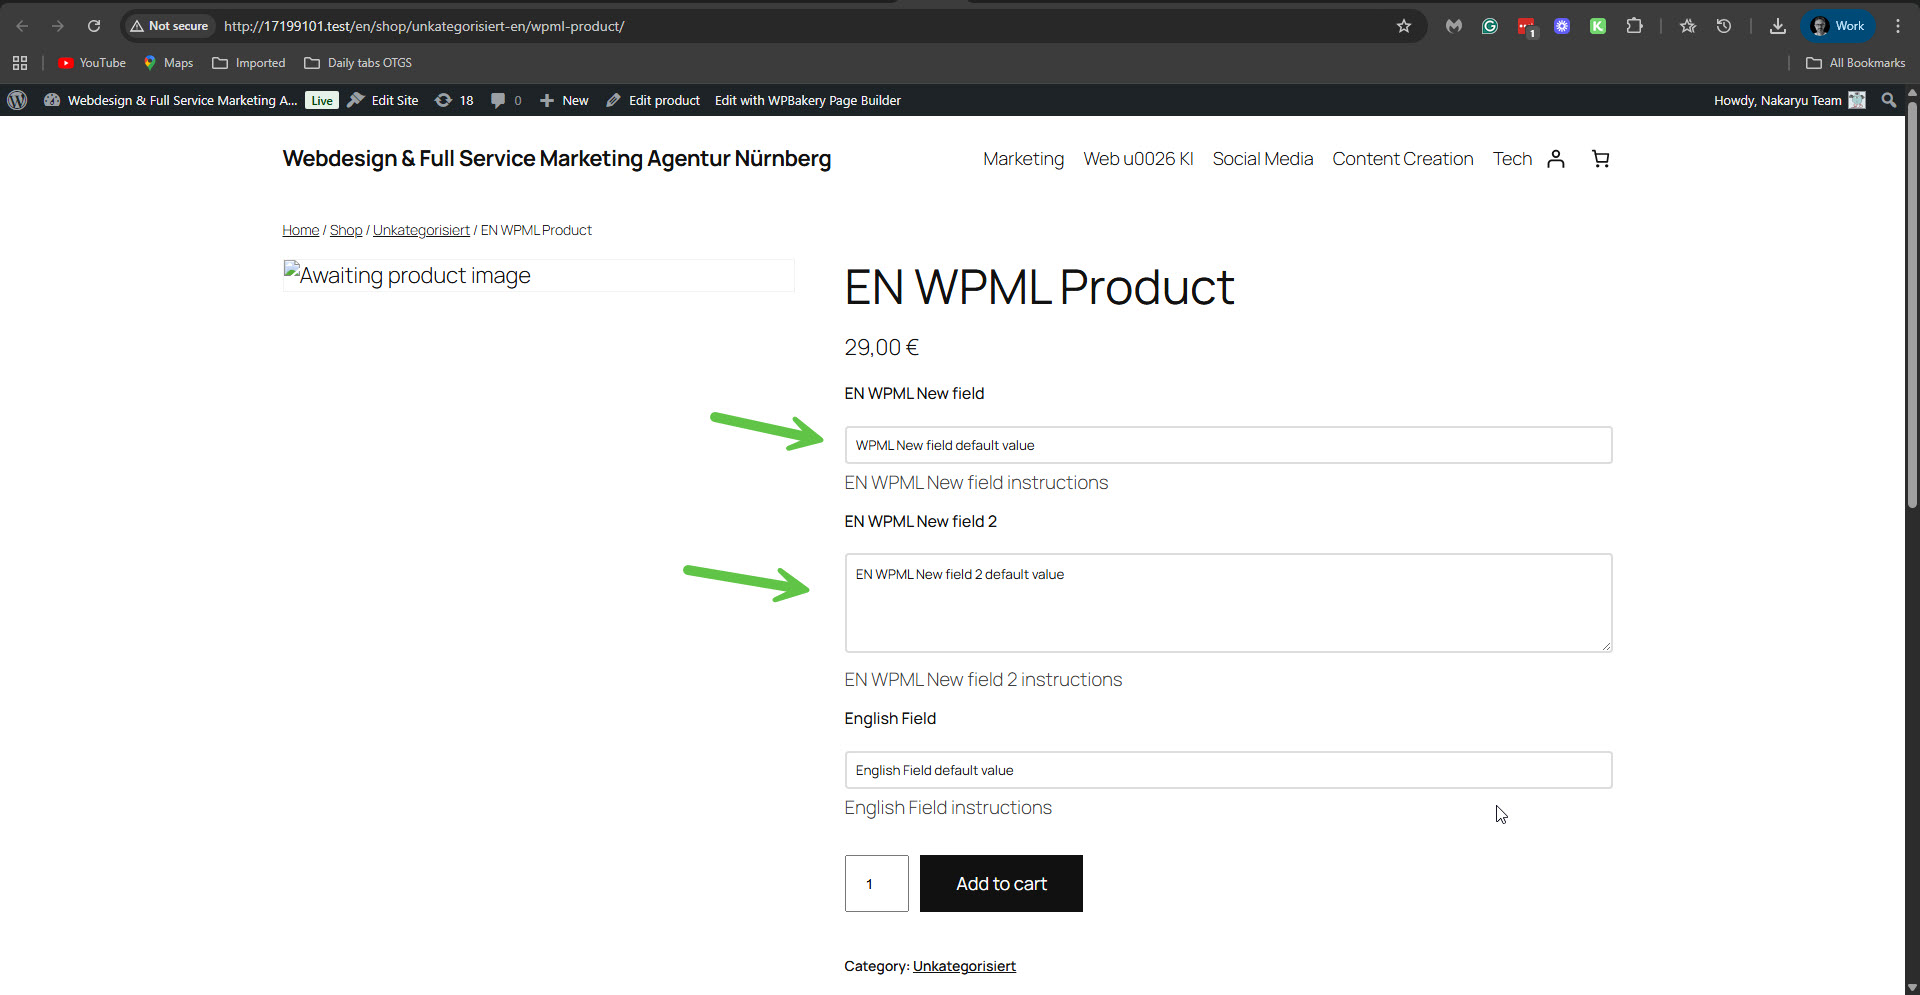Click the Edit product admin link
Screen dimensions: 1920x995
(653, 100)
